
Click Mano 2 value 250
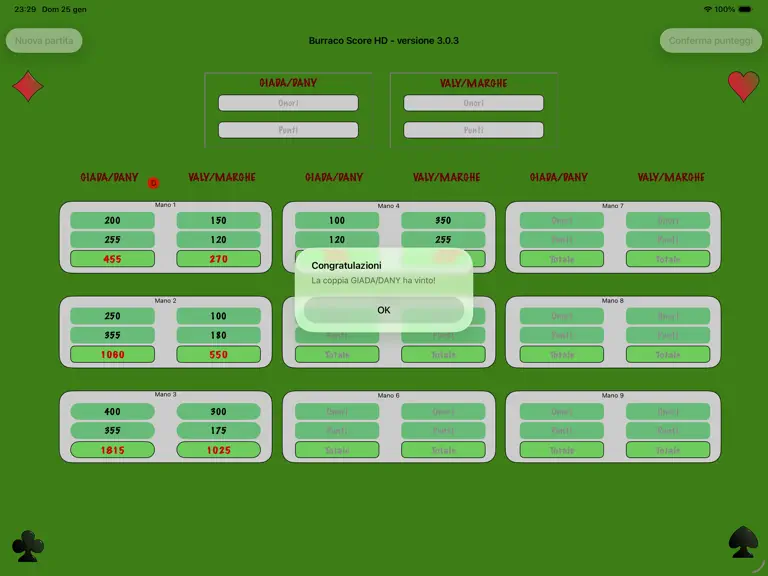pos(112,316)
